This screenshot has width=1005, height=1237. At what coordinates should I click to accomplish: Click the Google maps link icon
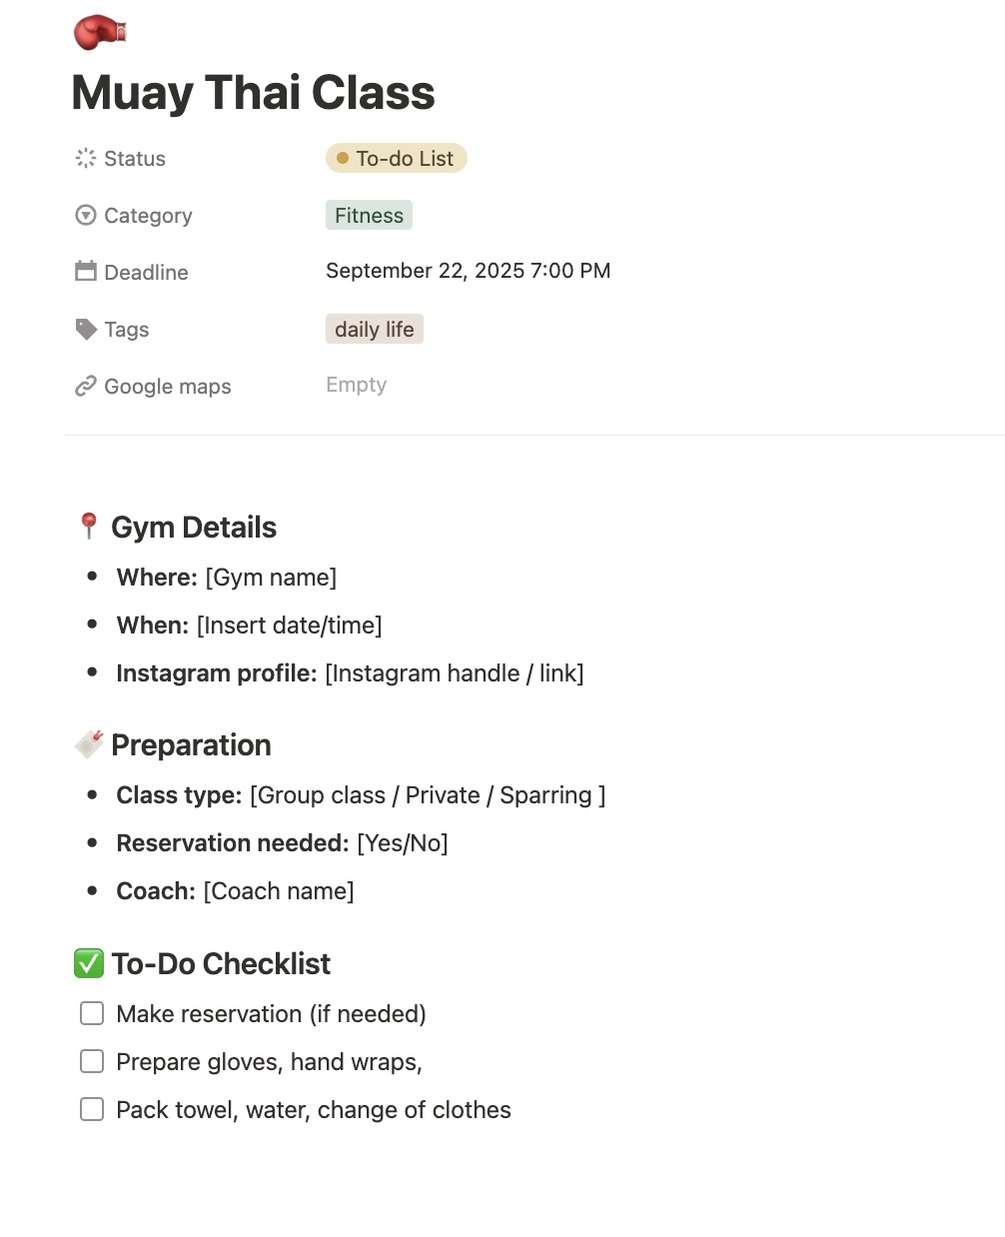point(86,386)
